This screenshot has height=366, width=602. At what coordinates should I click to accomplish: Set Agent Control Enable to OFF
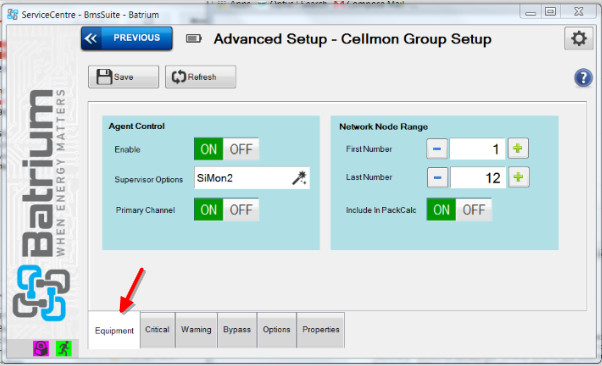[241, 149]
